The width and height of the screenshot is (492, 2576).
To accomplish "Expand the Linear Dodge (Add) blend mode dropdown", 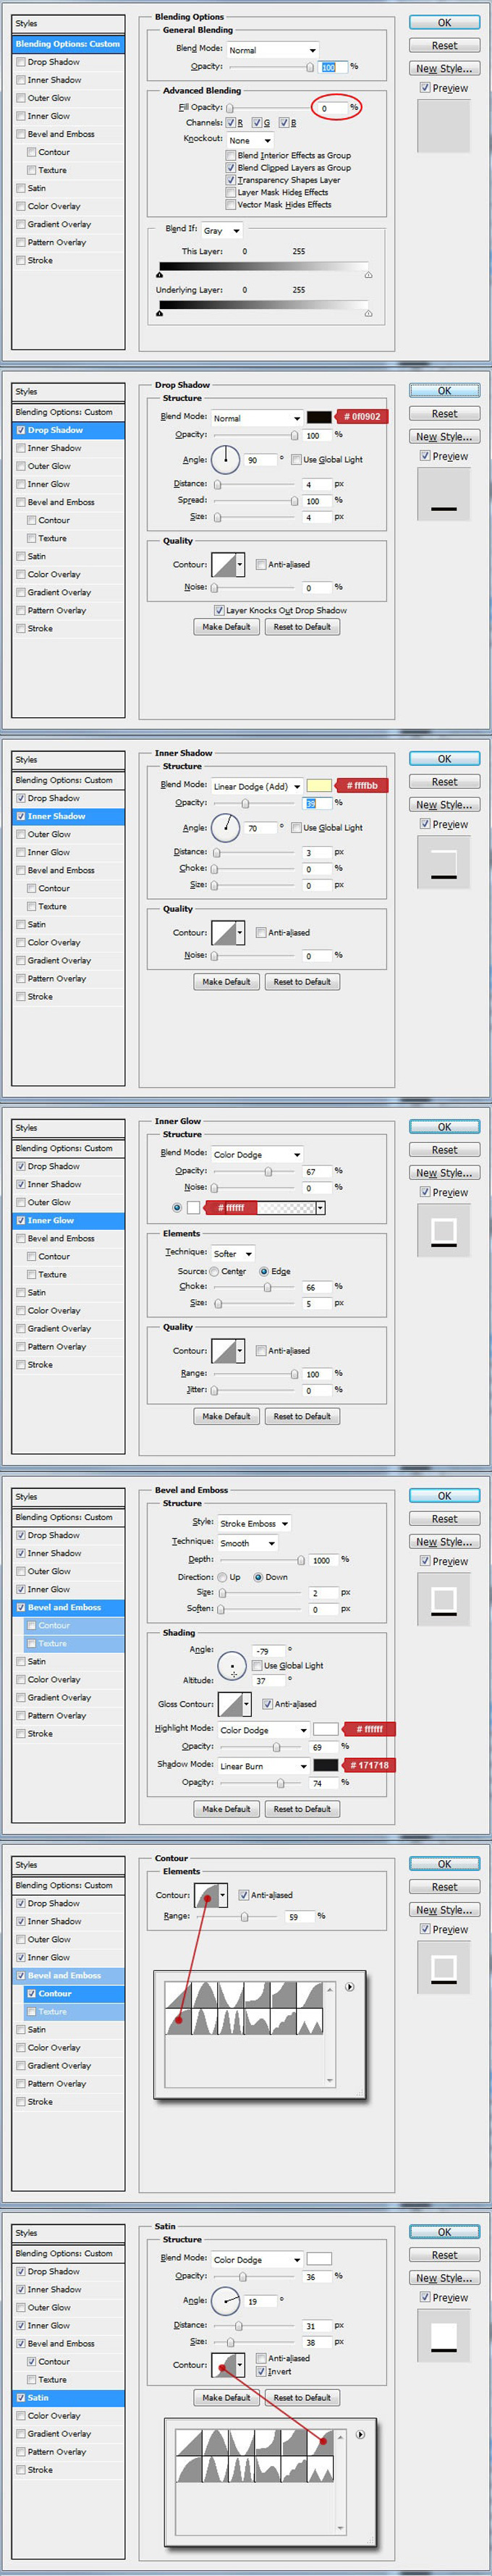I will tap(257, 787).
